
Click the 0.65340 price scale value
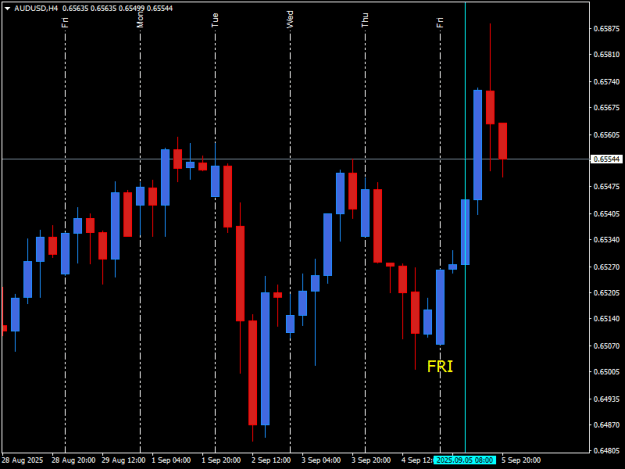point(607,239)
